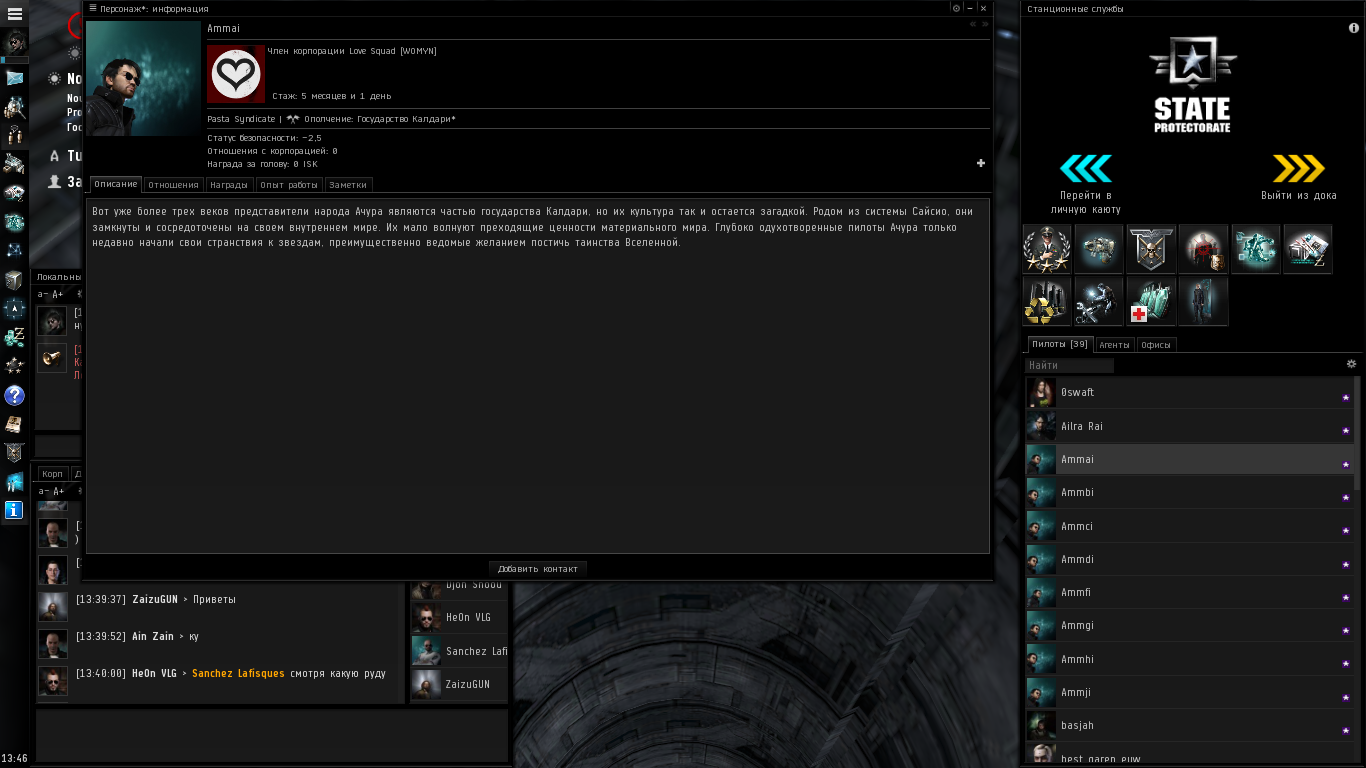Image resolution: width=1366 pixels, height=768 pixels.
Task: Open the ship fitting station service
Action: 1099,249
